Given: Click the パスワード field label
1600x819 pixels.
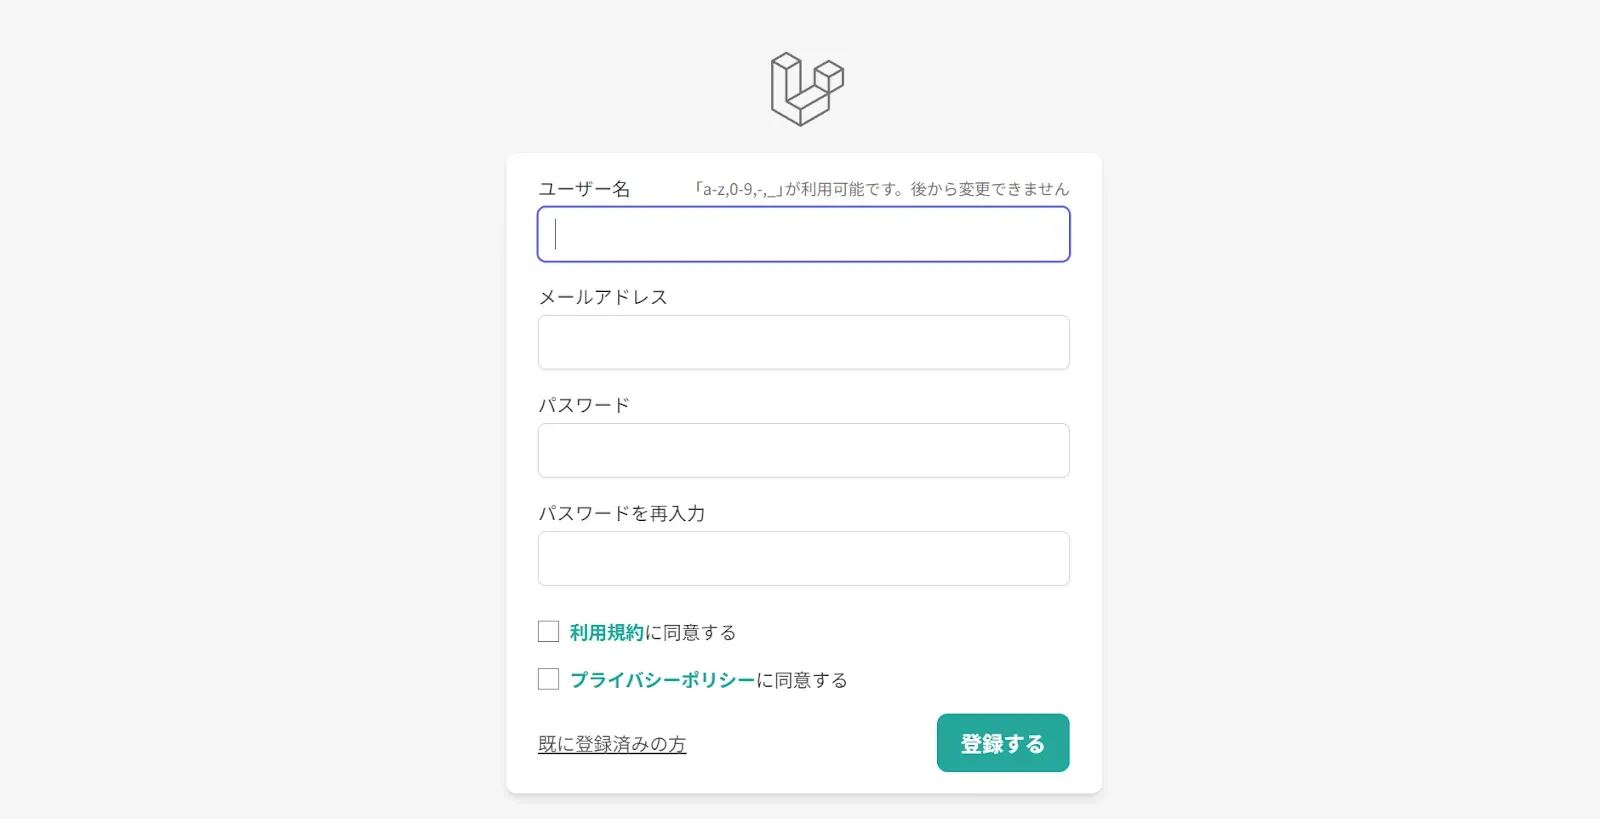Looking at the screenshot, I should [x=584, y=405].
